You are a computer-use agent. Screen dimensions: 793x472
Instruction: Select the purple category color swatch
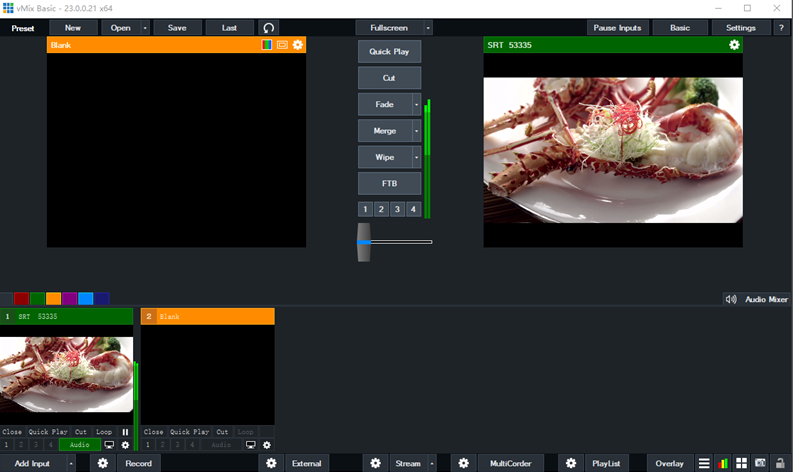(69, 298)
